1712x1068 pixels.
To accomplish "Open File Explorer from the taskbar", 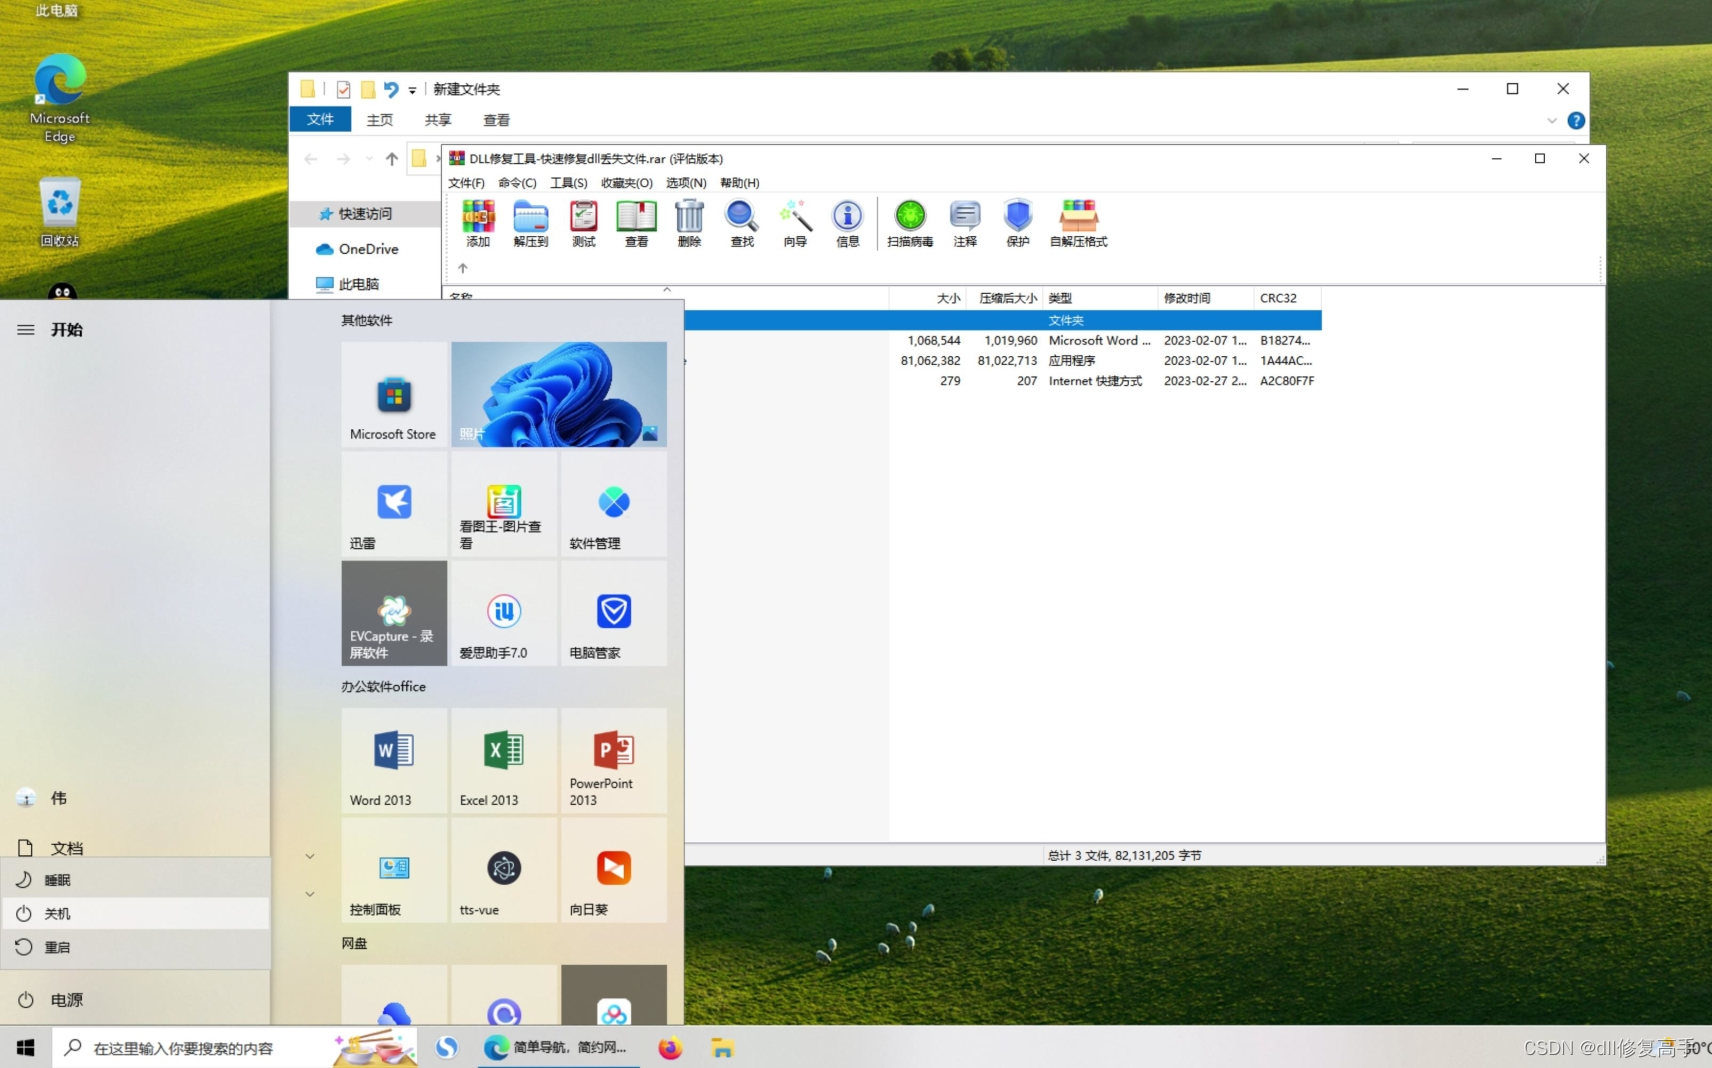I will (x=723, y=1048).
